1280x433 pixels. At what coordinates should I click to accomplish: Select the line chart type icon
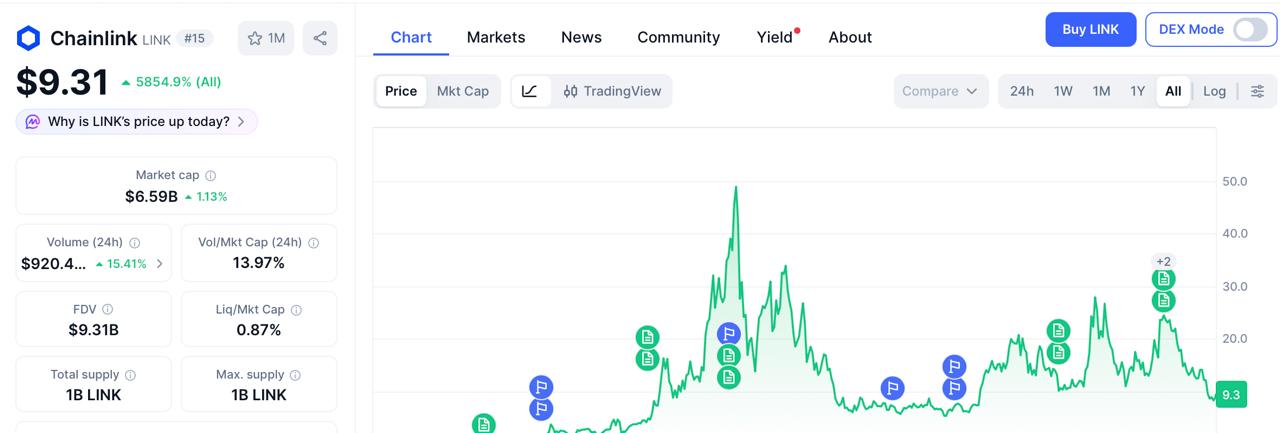click(x=530, y=91)
